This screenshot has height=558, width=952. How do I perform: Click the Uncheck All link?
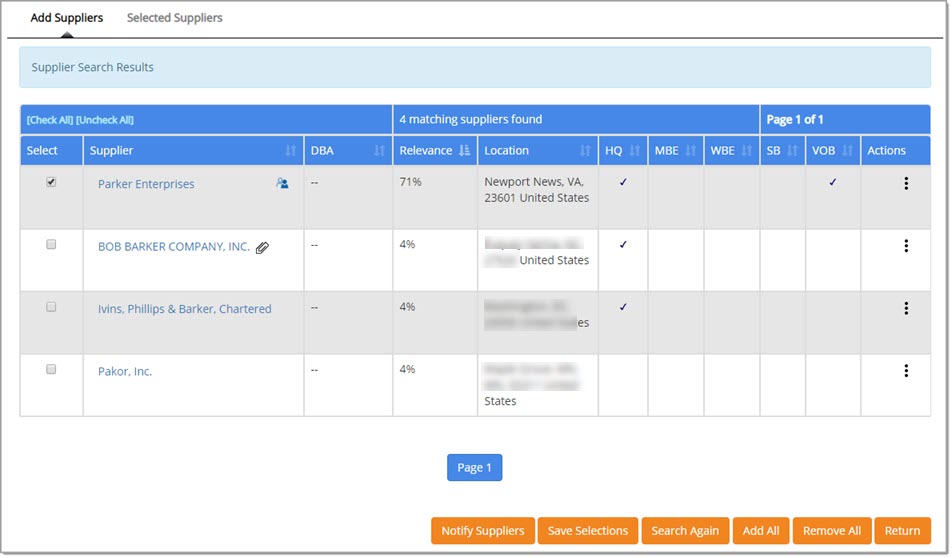pos(104,120)
